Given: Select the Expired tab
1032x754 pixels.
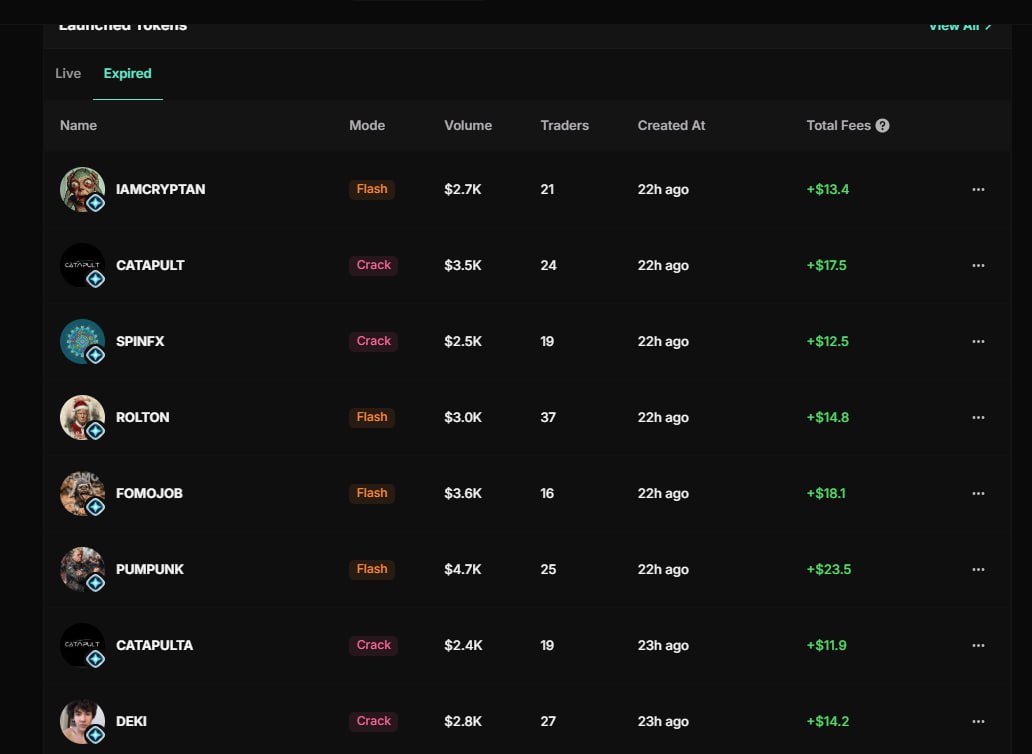Looking at the screenshot, I should pyautogui.click(x=128, y=74).
